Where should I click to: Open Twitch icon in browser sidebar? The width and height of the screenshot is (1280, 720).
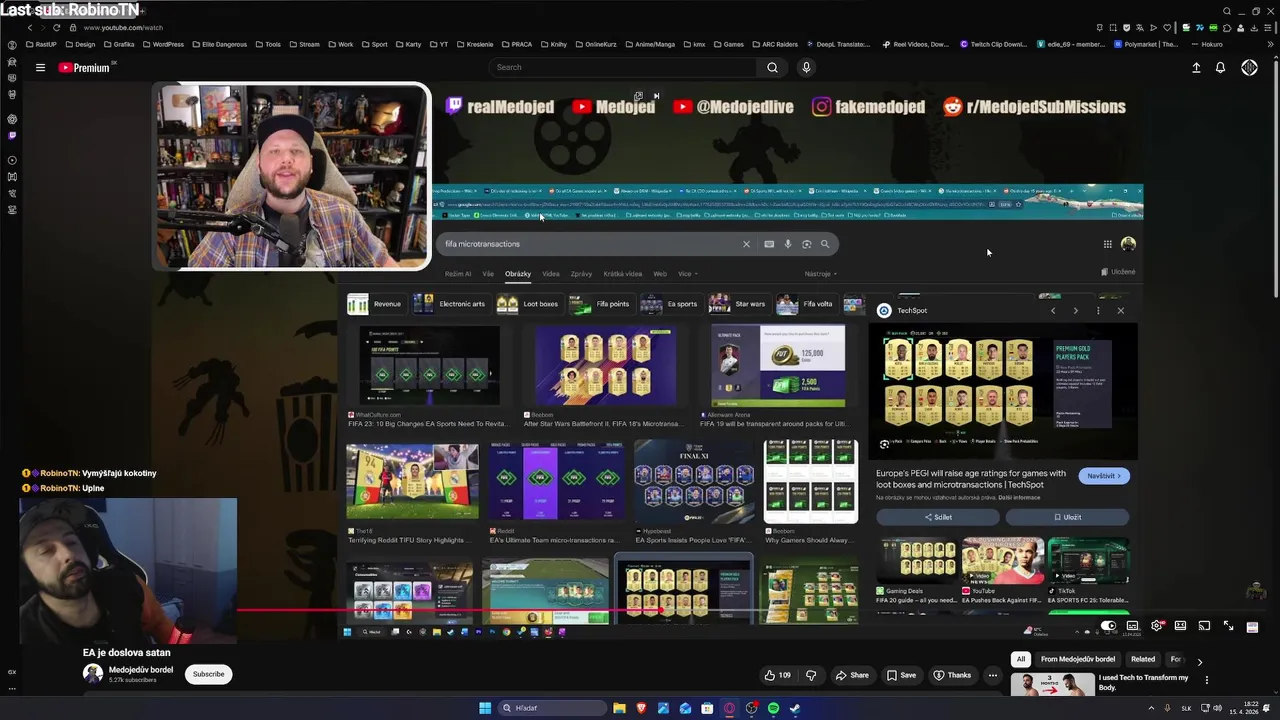pyautogui.click(x=12, y=135)
